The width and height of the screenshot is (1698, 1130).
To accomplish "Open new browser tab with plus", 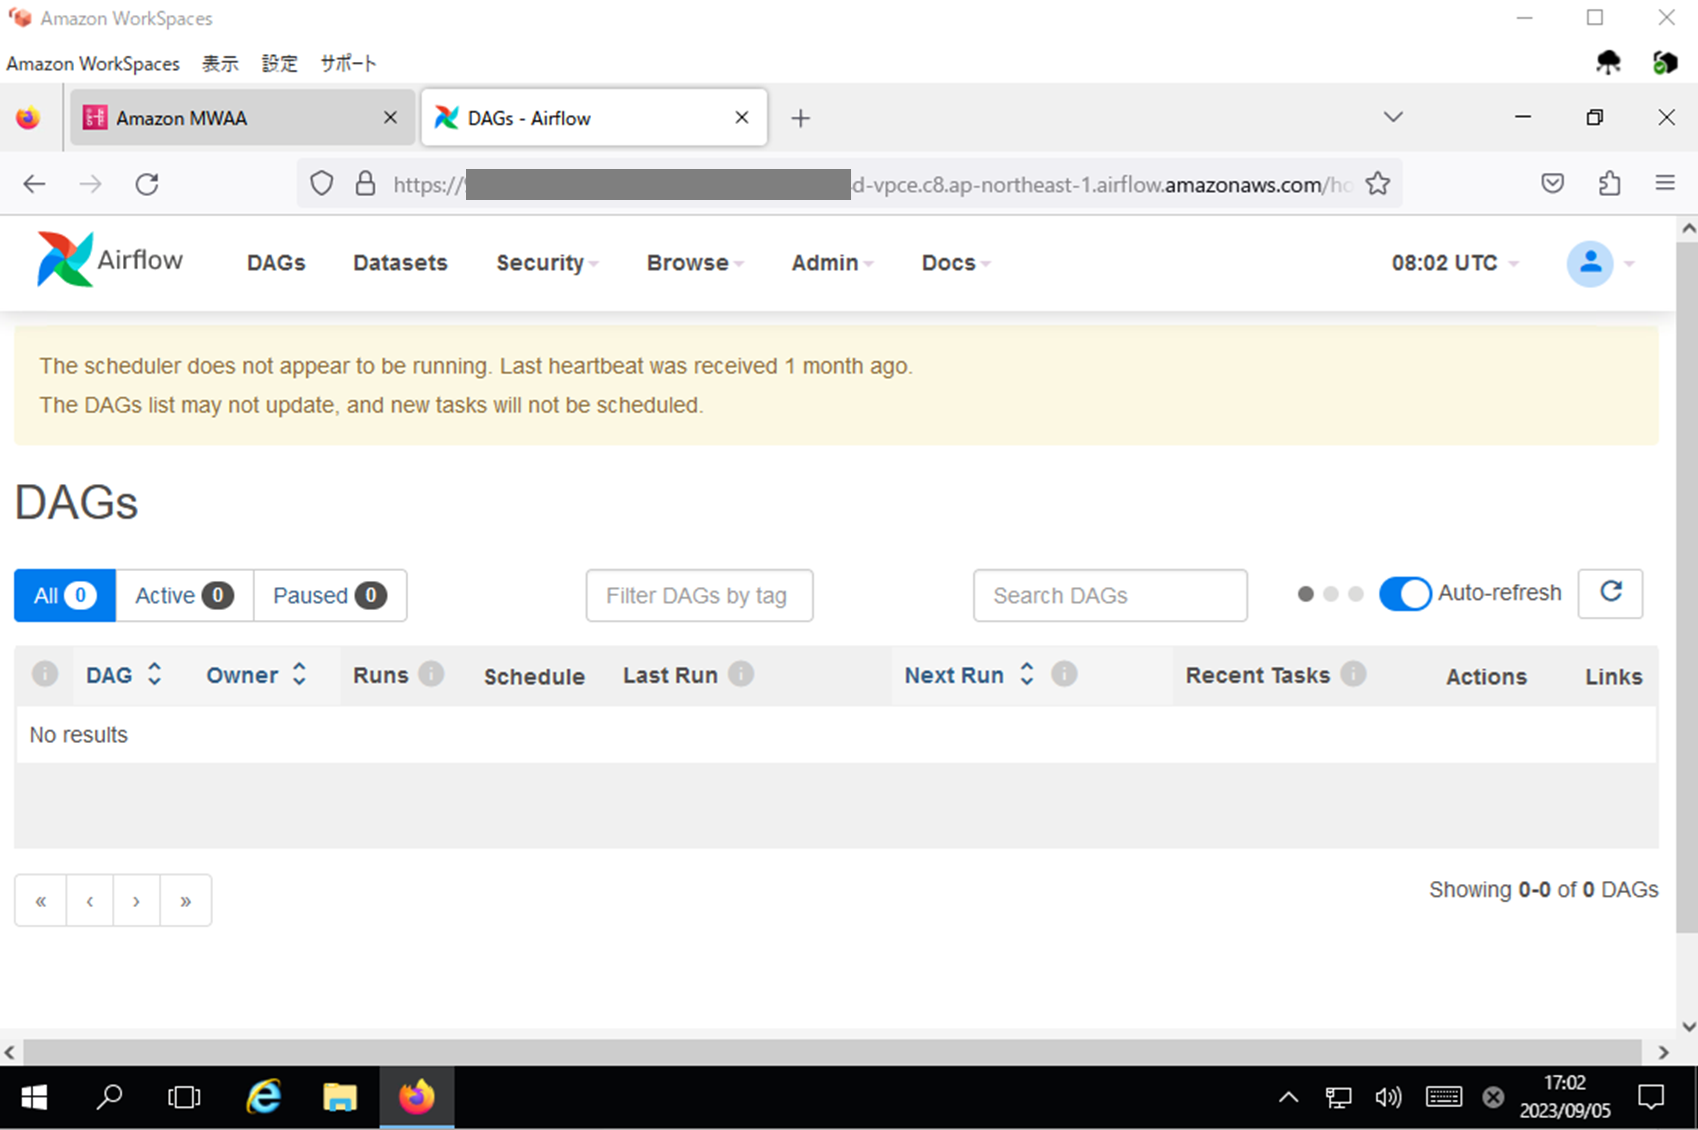I will coord(800,118).
